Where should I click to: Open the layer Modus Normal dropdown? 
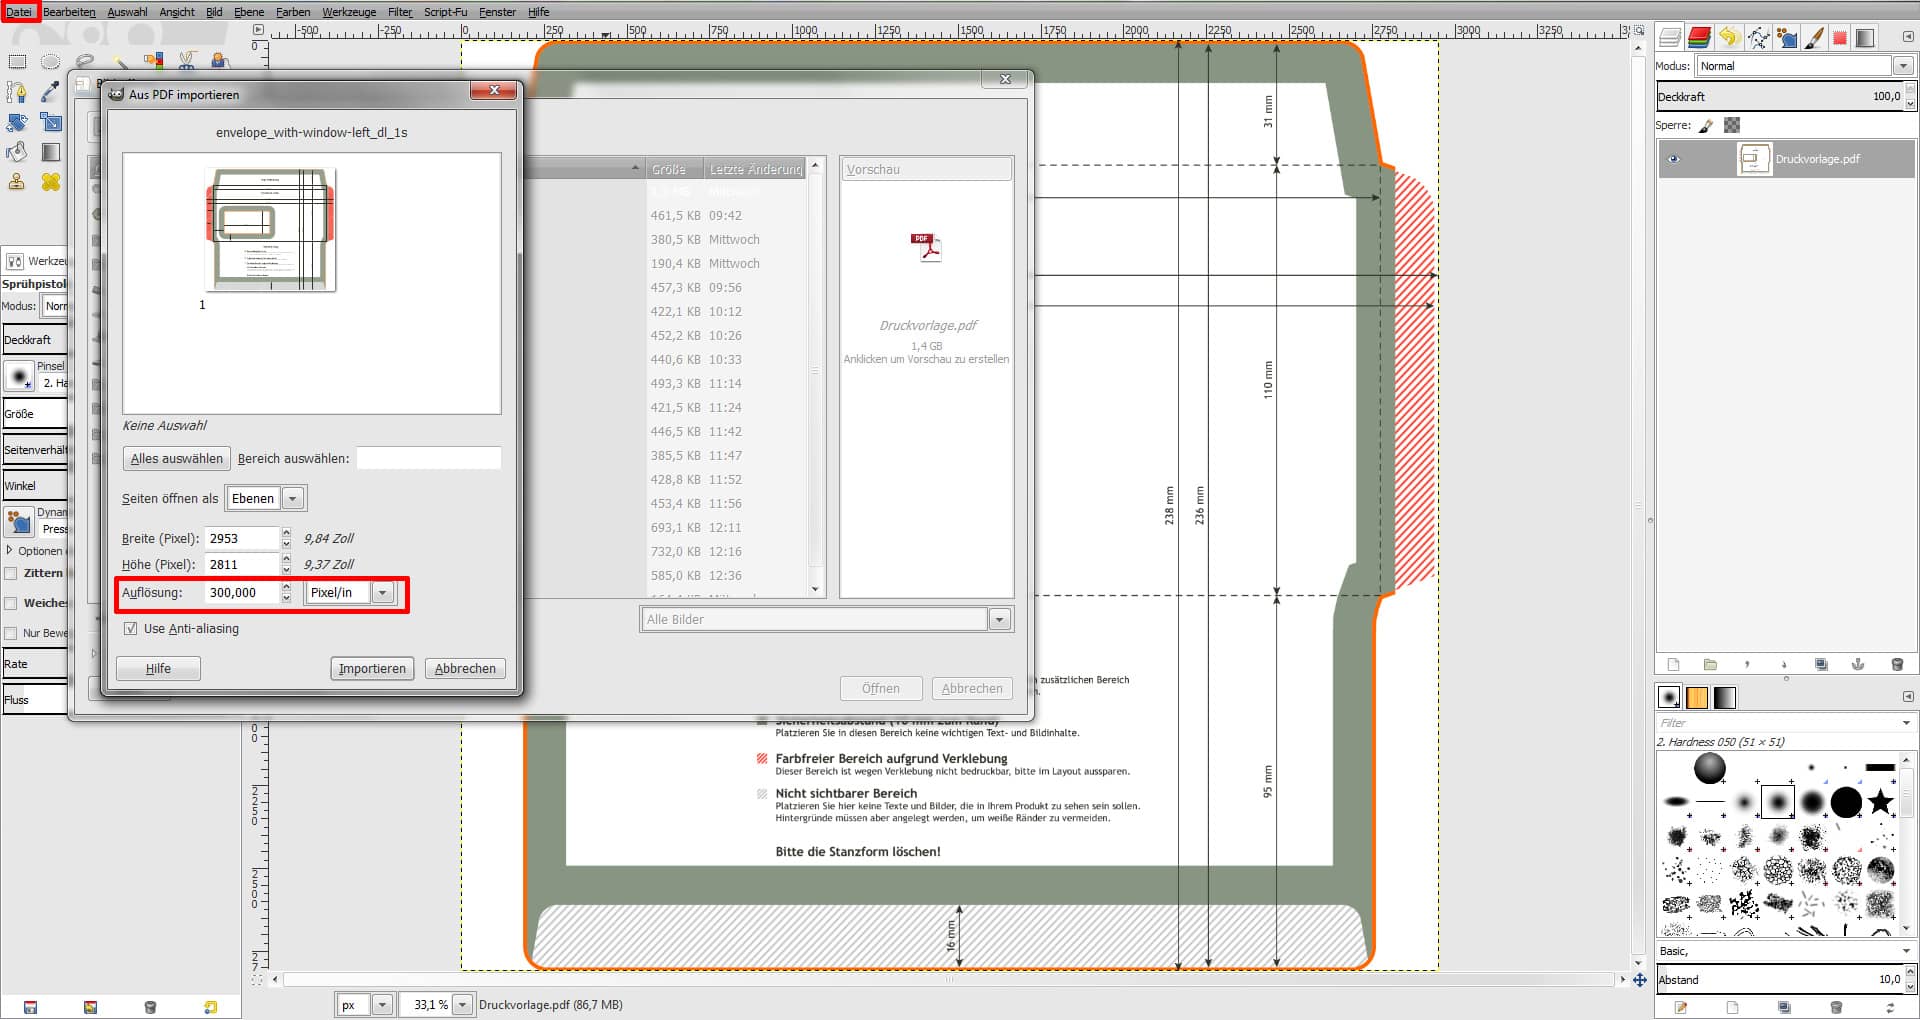(x=1902, y=66)
